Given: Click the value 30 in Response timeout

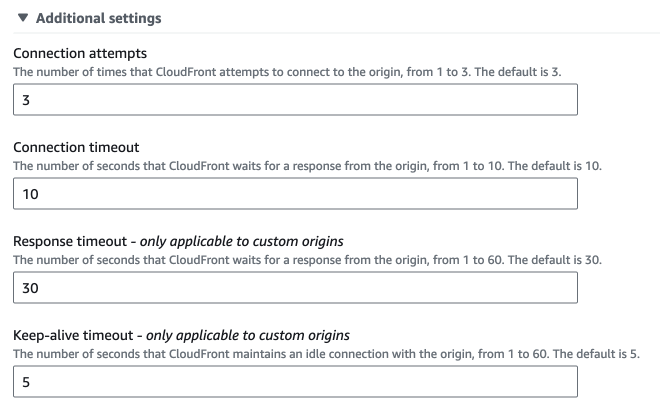Looking at the screenshot, I should (30, 288).
